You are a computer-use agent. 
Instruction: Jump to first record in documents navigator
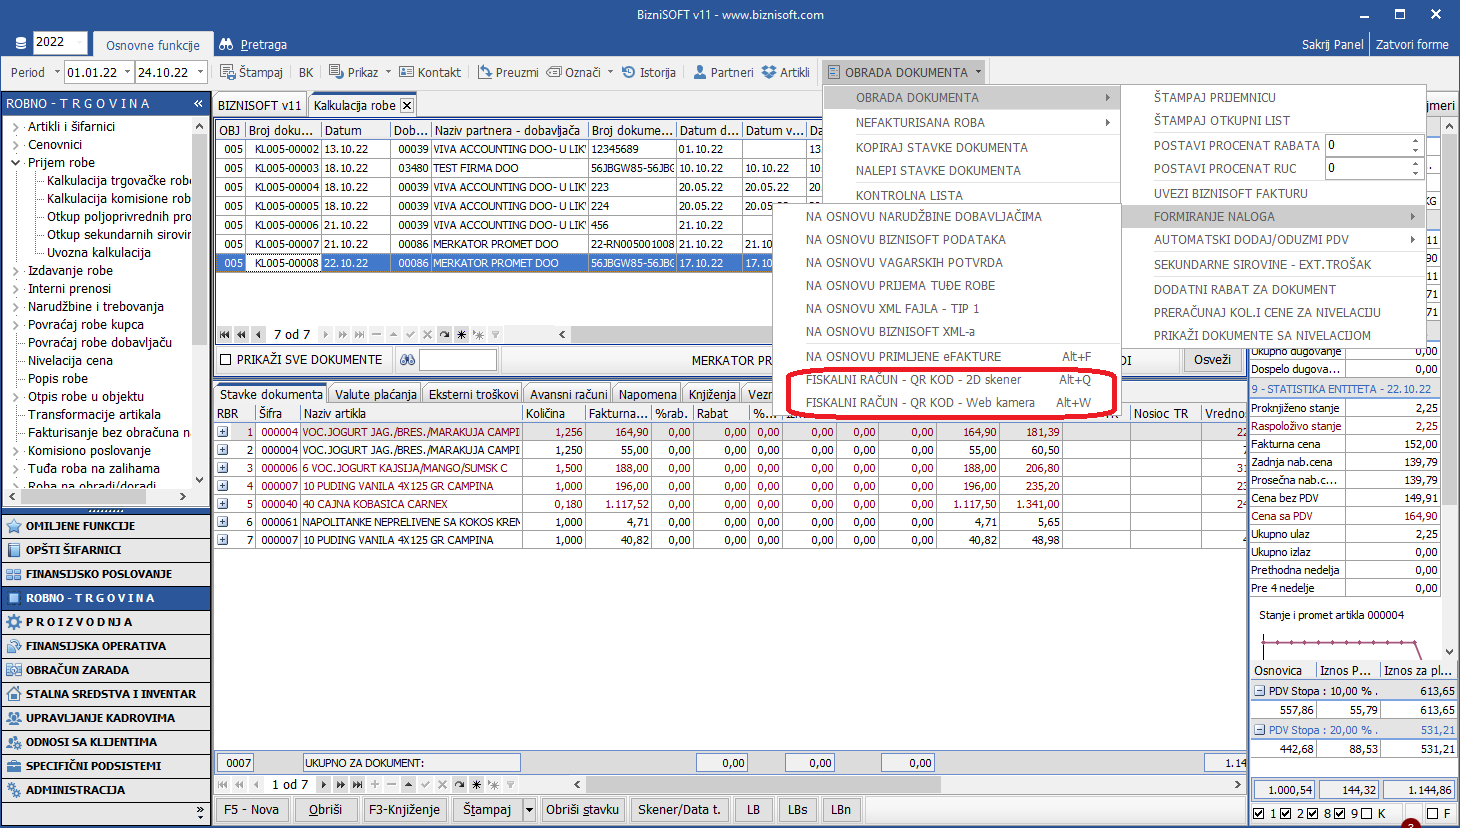pyautogui.click(x=225, y=335)
